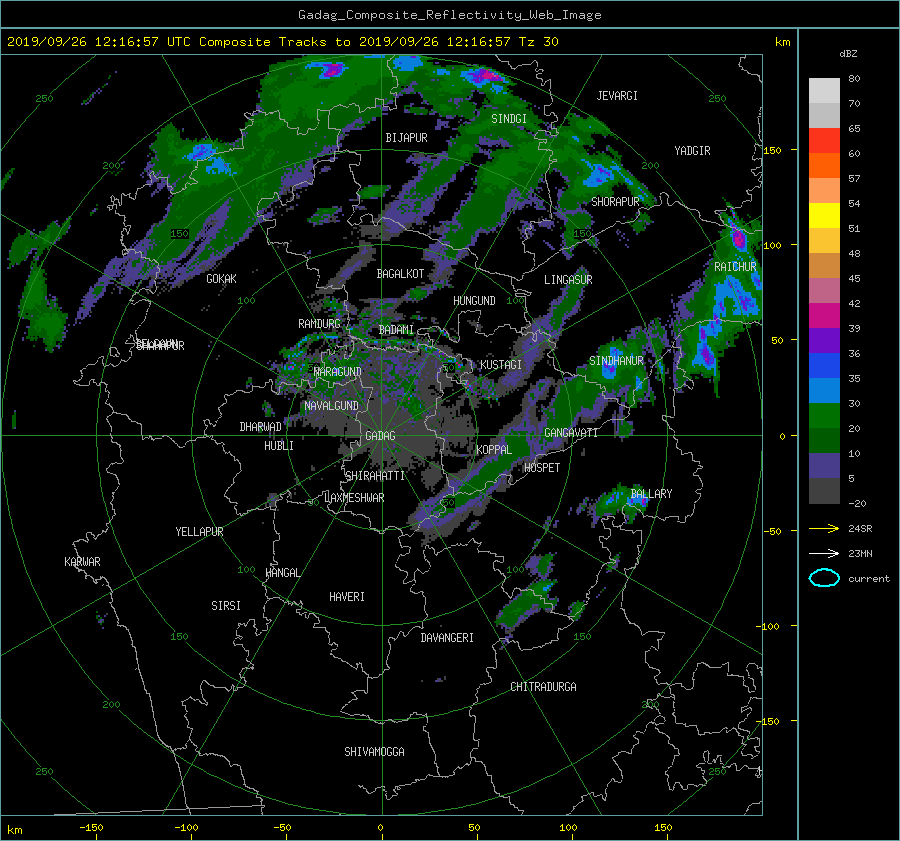Click the red 65 dBZ legend swatch
Screen dimensions: 900x841
pos(824,140)
